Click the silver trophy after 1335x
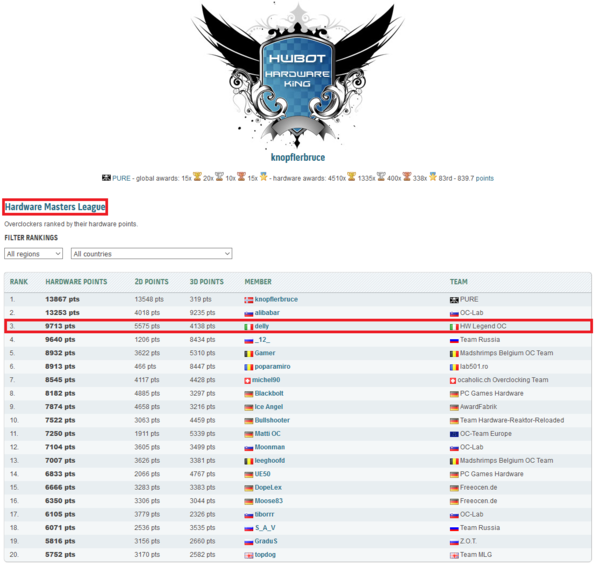The image size is (600, 566). 381,177
